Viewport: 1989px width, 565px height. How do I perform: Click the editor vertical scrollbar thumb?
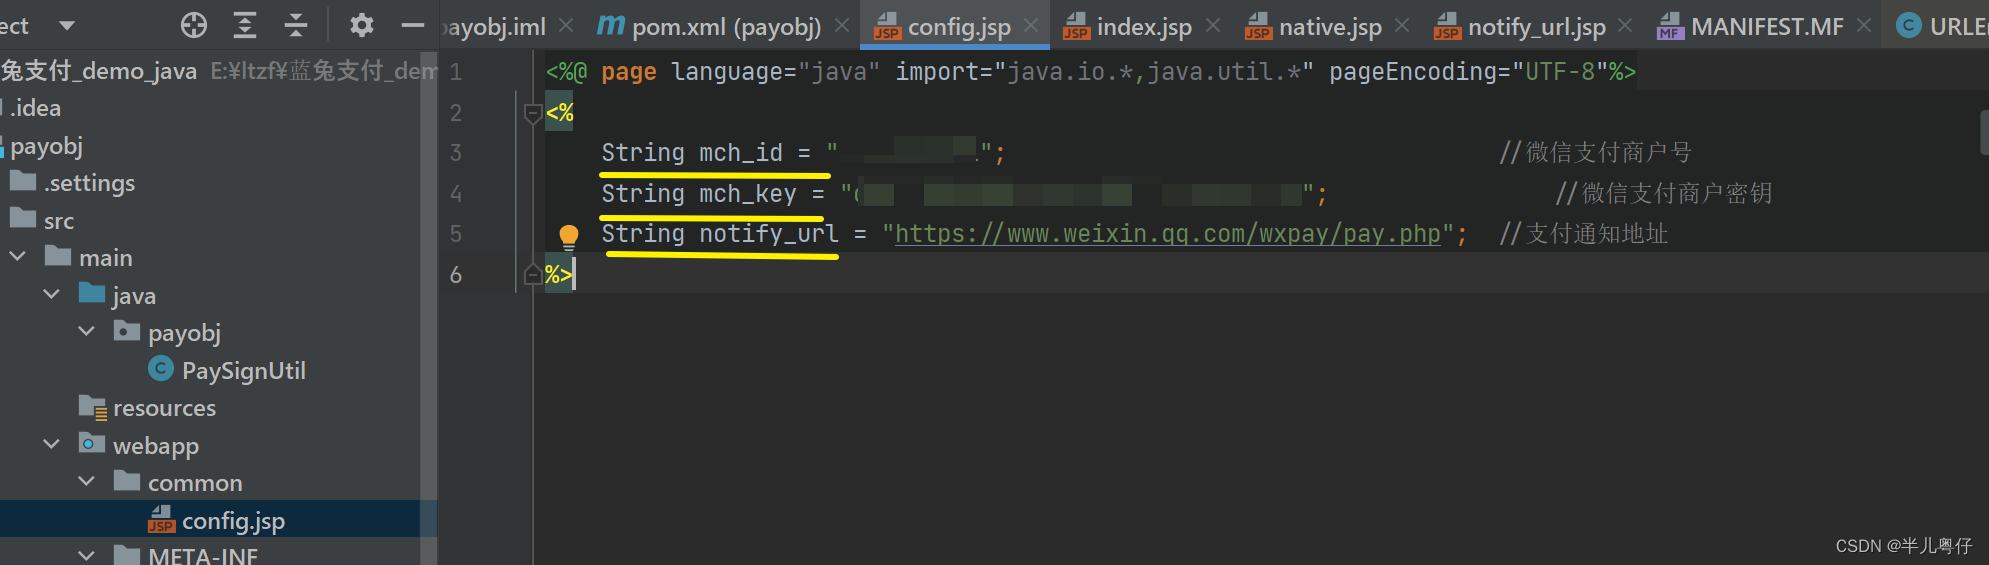pos(1984,132)
